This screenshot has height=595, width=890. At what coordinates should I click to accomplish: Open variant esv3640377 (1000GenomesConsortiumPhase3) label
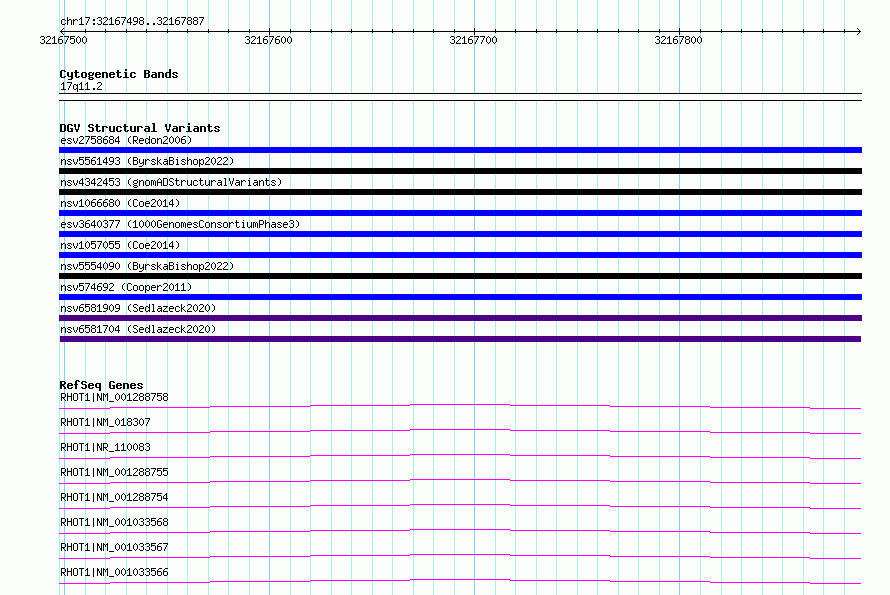(x=180, y=224)
